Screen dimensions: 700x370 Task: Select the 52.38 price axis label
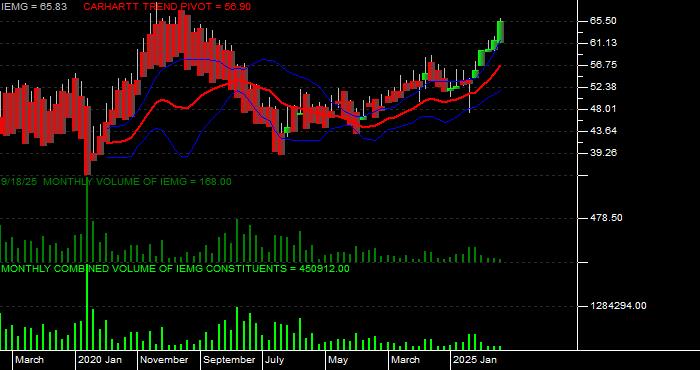click(x=604, y=87)
